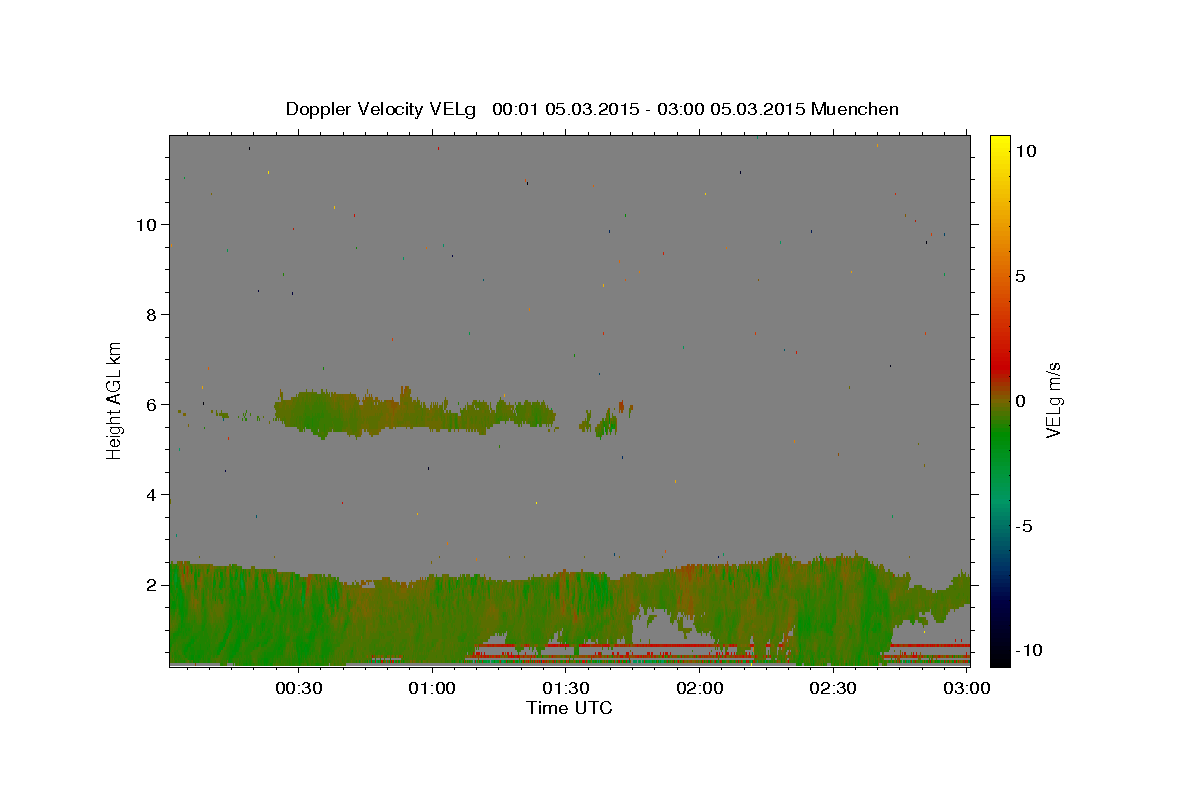Viewport: 1200px width, 800px height.
Task: Click the '01:30' time tick label
Action: [x=566, y=689]
